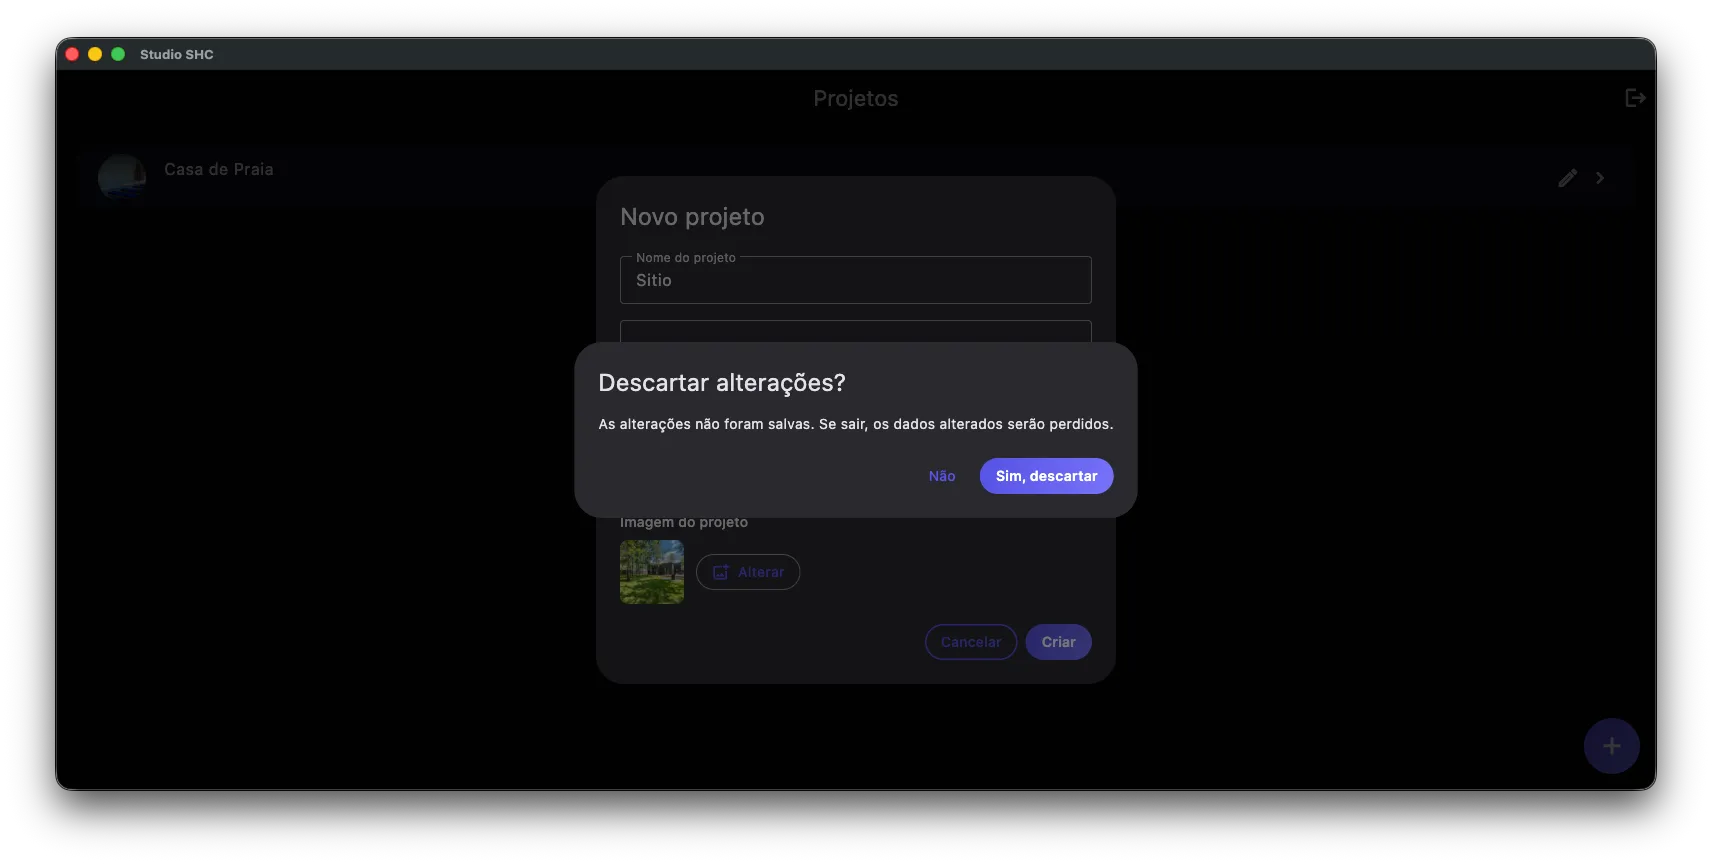Open Casa de Praia chevron arrow
The image size is (1712, 864).
tap(1600, 178)
